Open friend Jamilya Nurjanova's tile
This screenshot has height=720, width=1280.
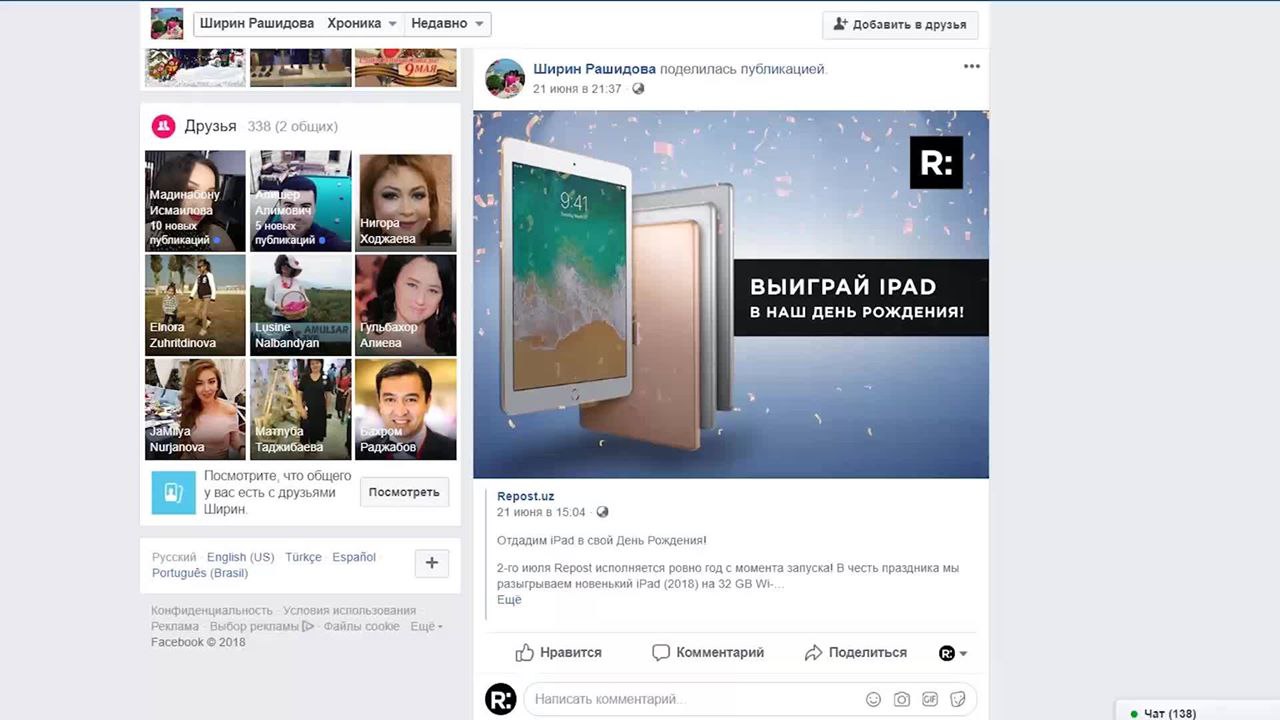point(195,409)
